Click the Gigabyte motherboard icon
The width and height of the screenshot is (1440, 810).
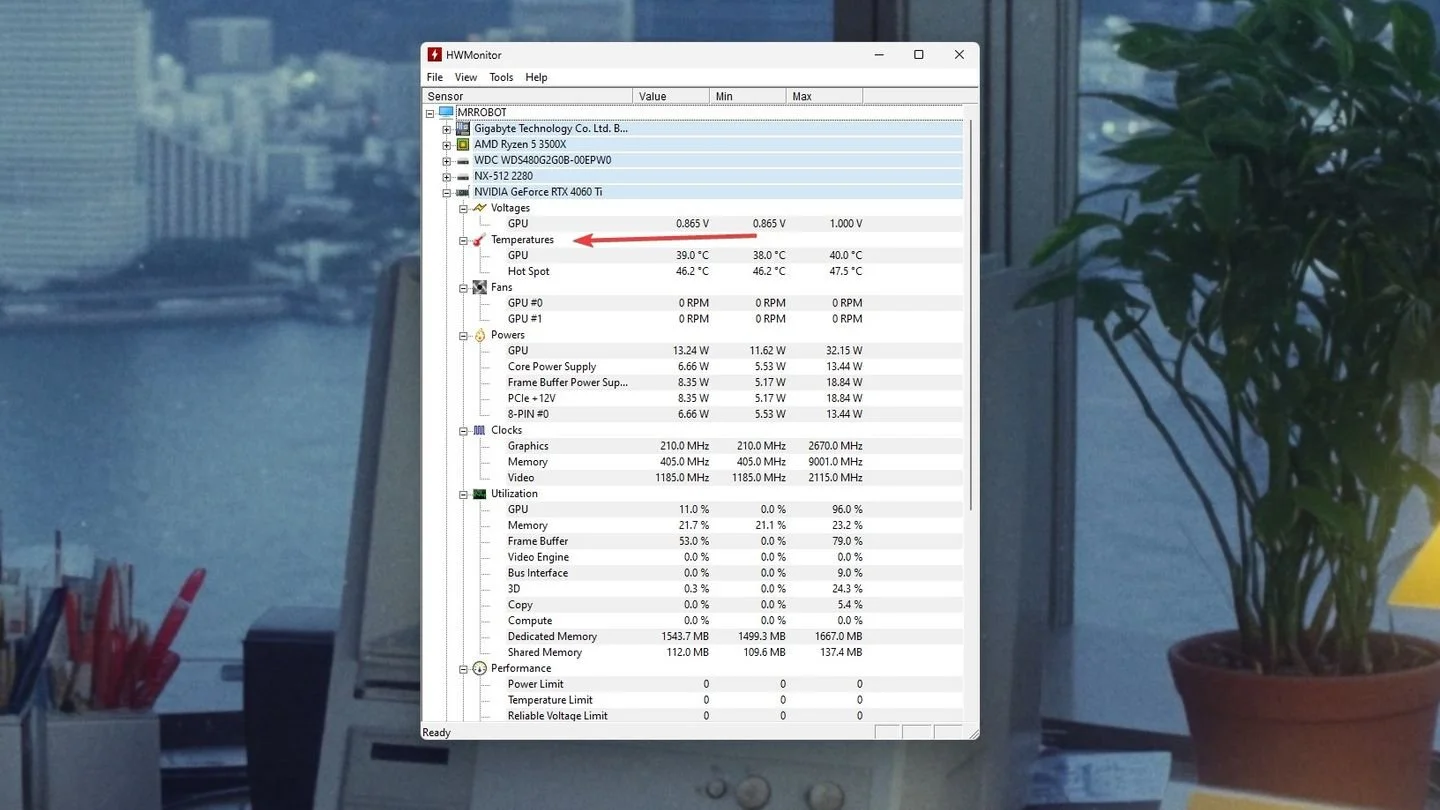(x=463, y=128)
